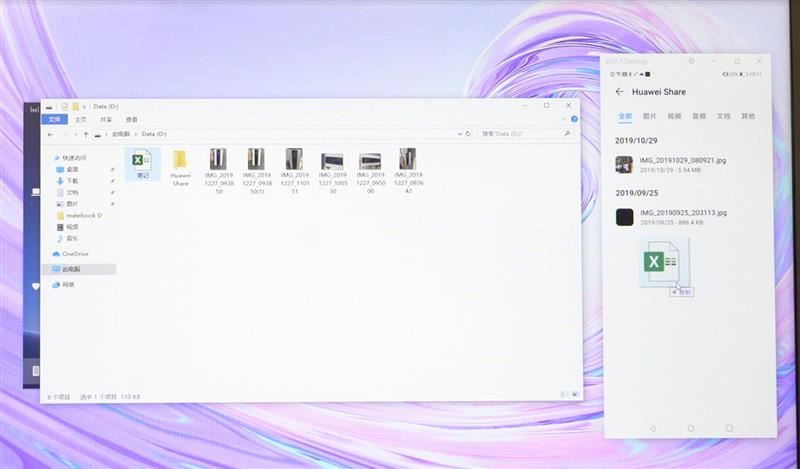Switch to large icons view in status bar
This screenshot has width=800, height=469.
pyautogui.click(x=575, y=394)
